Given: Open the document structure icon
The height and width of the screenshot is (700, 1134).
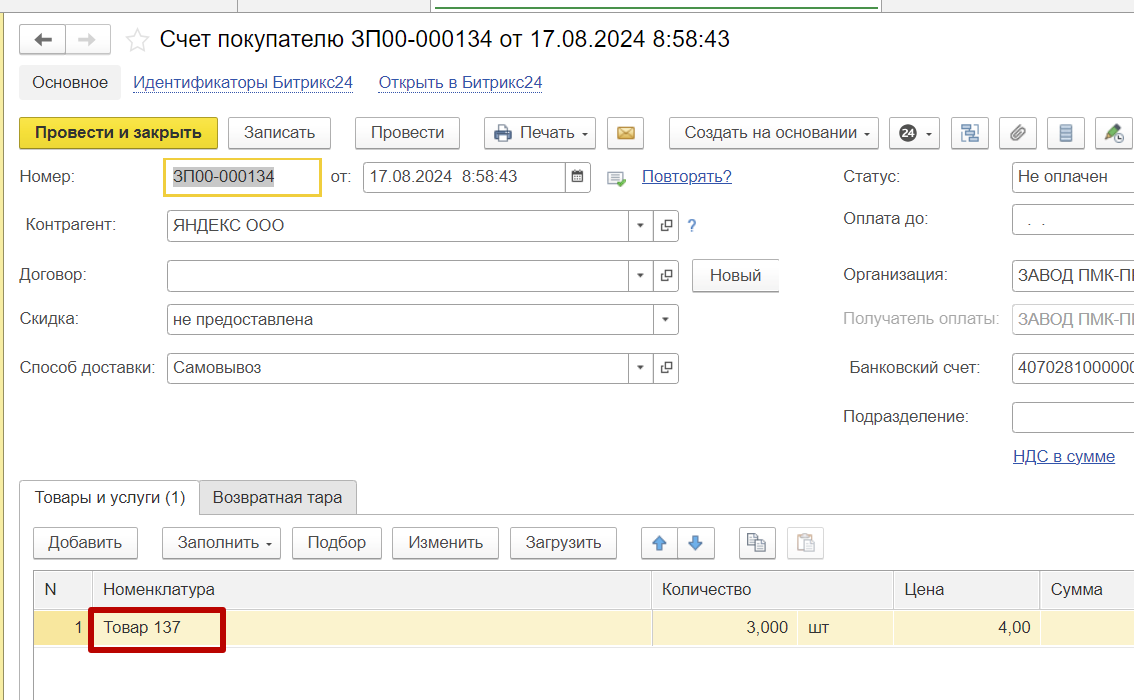Looking at the screenshot, I should pyautogui.click(x=968, y=133).
